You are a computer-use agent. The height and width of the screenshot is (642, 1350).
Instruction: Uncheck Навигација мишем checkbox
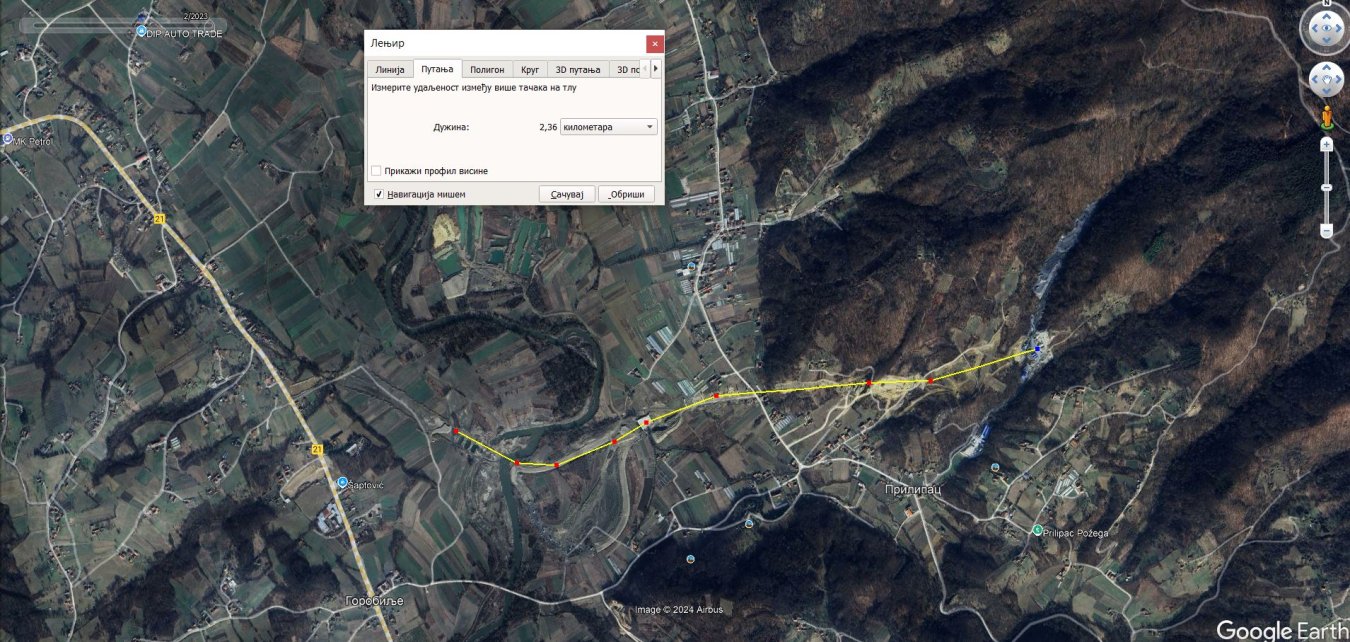(379, 194)
